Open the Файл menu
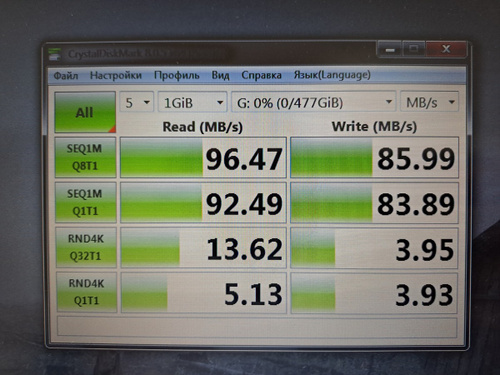The height and width of the screenshot is (375, 500). click(66, 75)
